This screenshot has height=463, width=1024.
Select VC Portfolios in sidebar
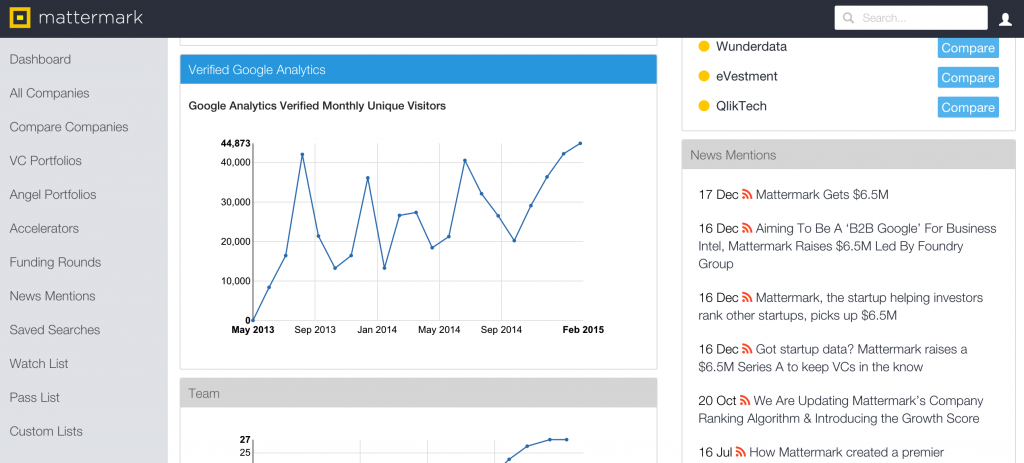click(46, 161)
